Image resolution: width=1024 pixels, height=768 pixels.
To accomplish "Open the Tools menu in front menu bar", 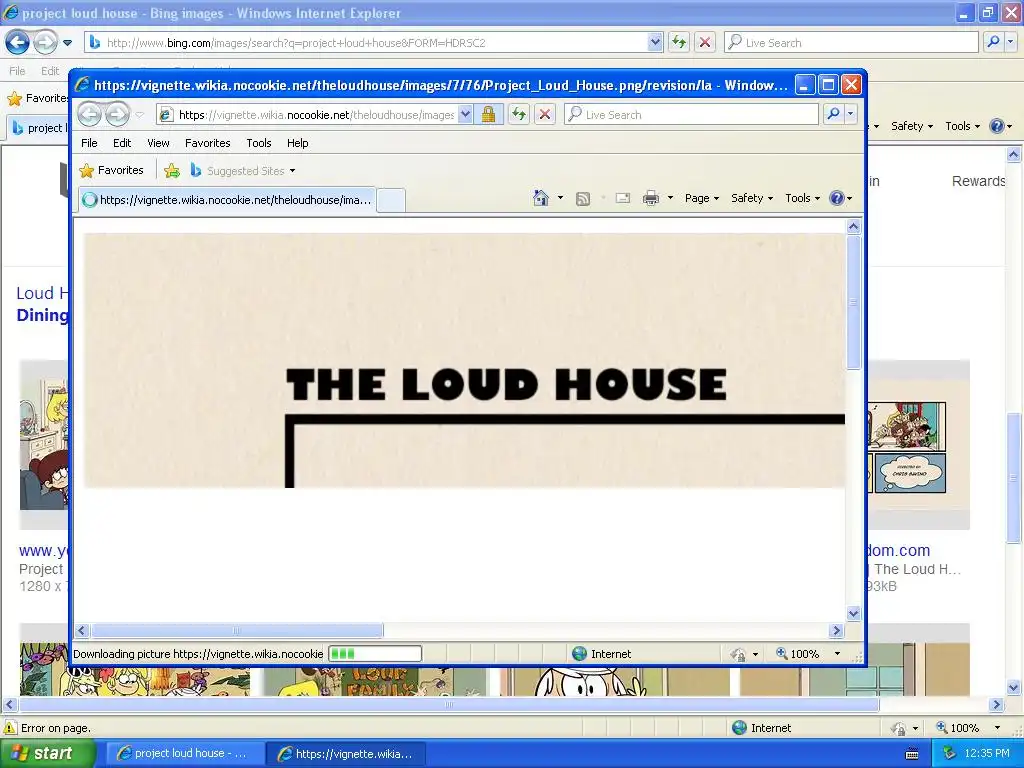I will 259,143.
